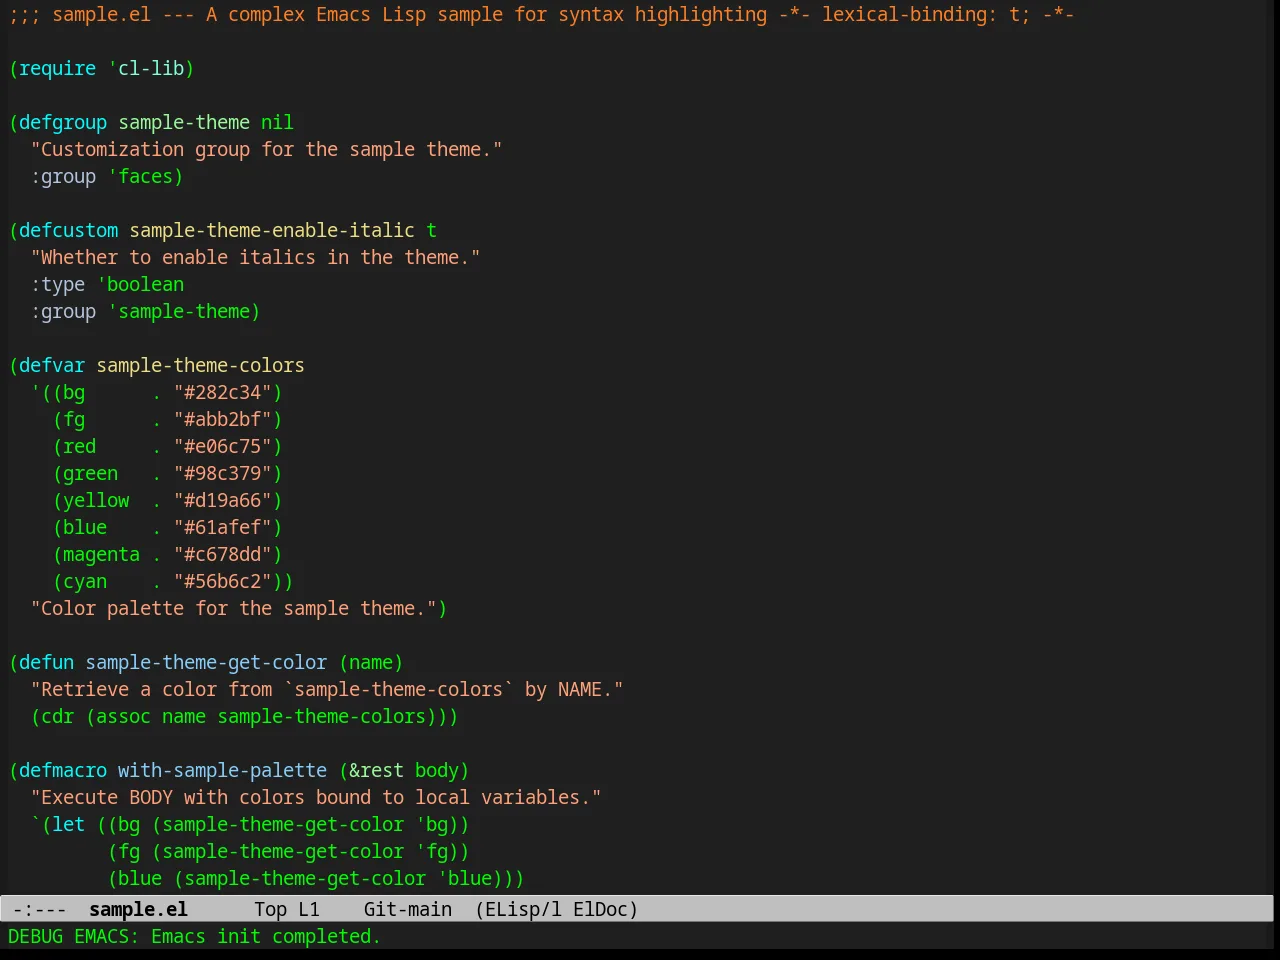This screenshot has width=1280, height=960.
Task: Click the echo area message 'Emacs init completed.'
Action: coord(266,936)
